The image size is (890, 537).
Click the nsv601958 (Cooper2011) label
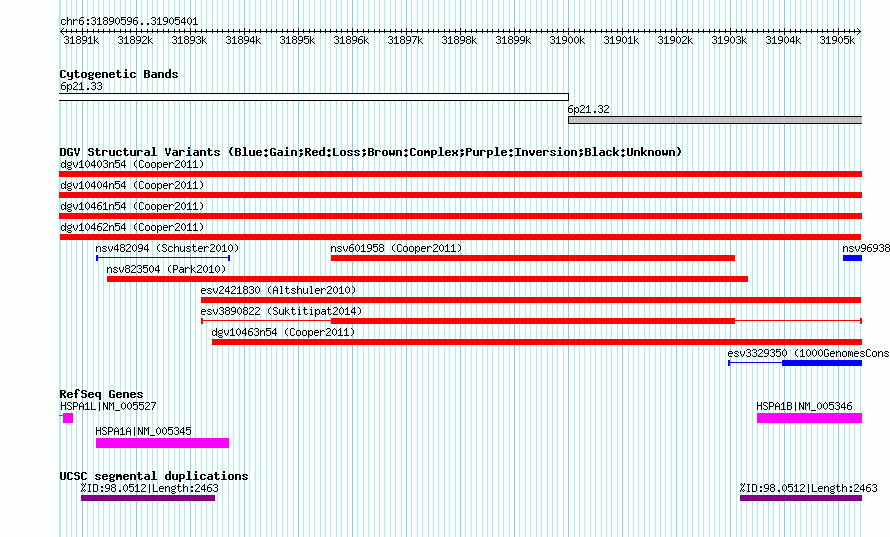point(396,248)
